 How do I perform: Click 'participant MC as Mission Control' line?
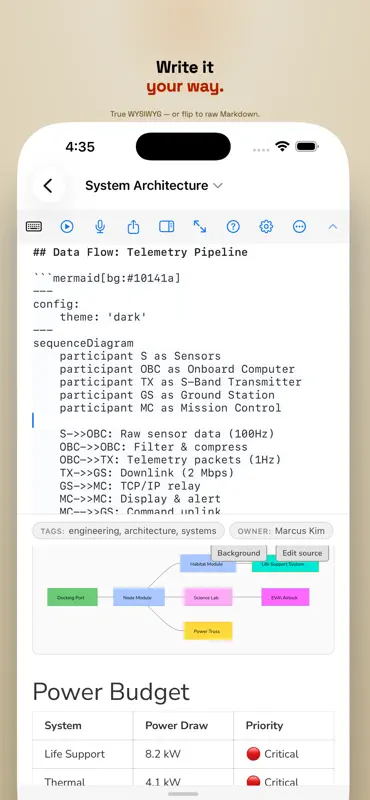[x=170, y=408]
